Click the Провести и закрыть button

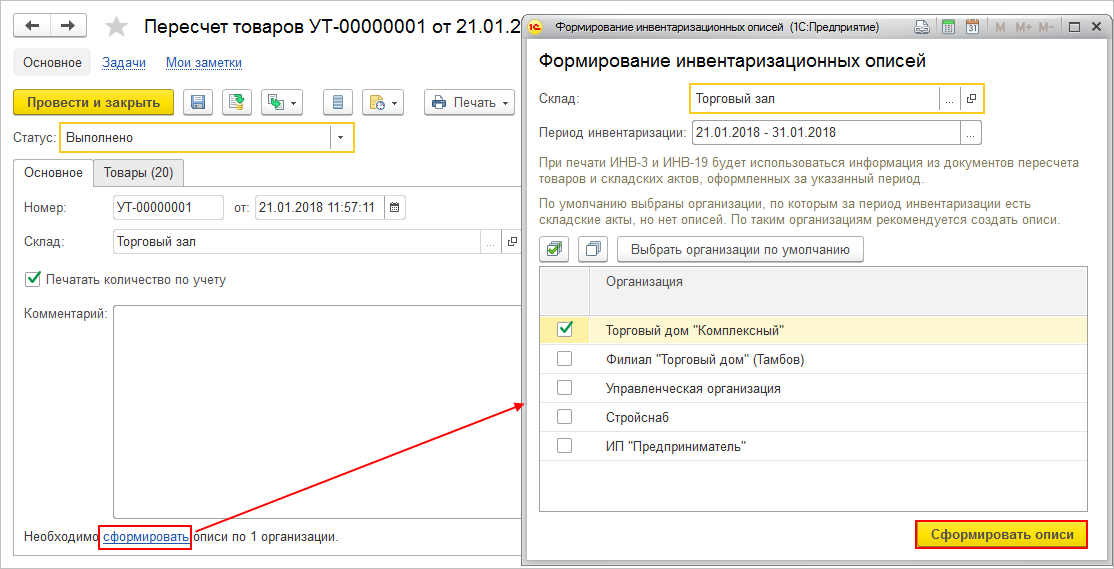coord(93,102)
